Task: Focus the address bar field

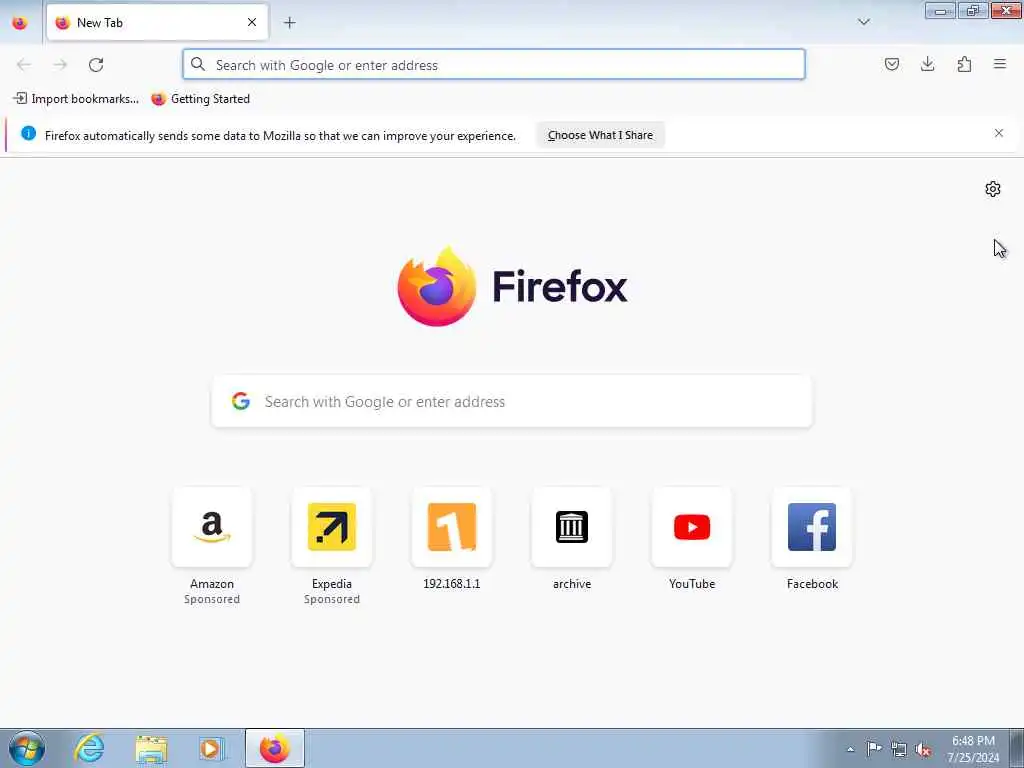Action: [494, 65]
